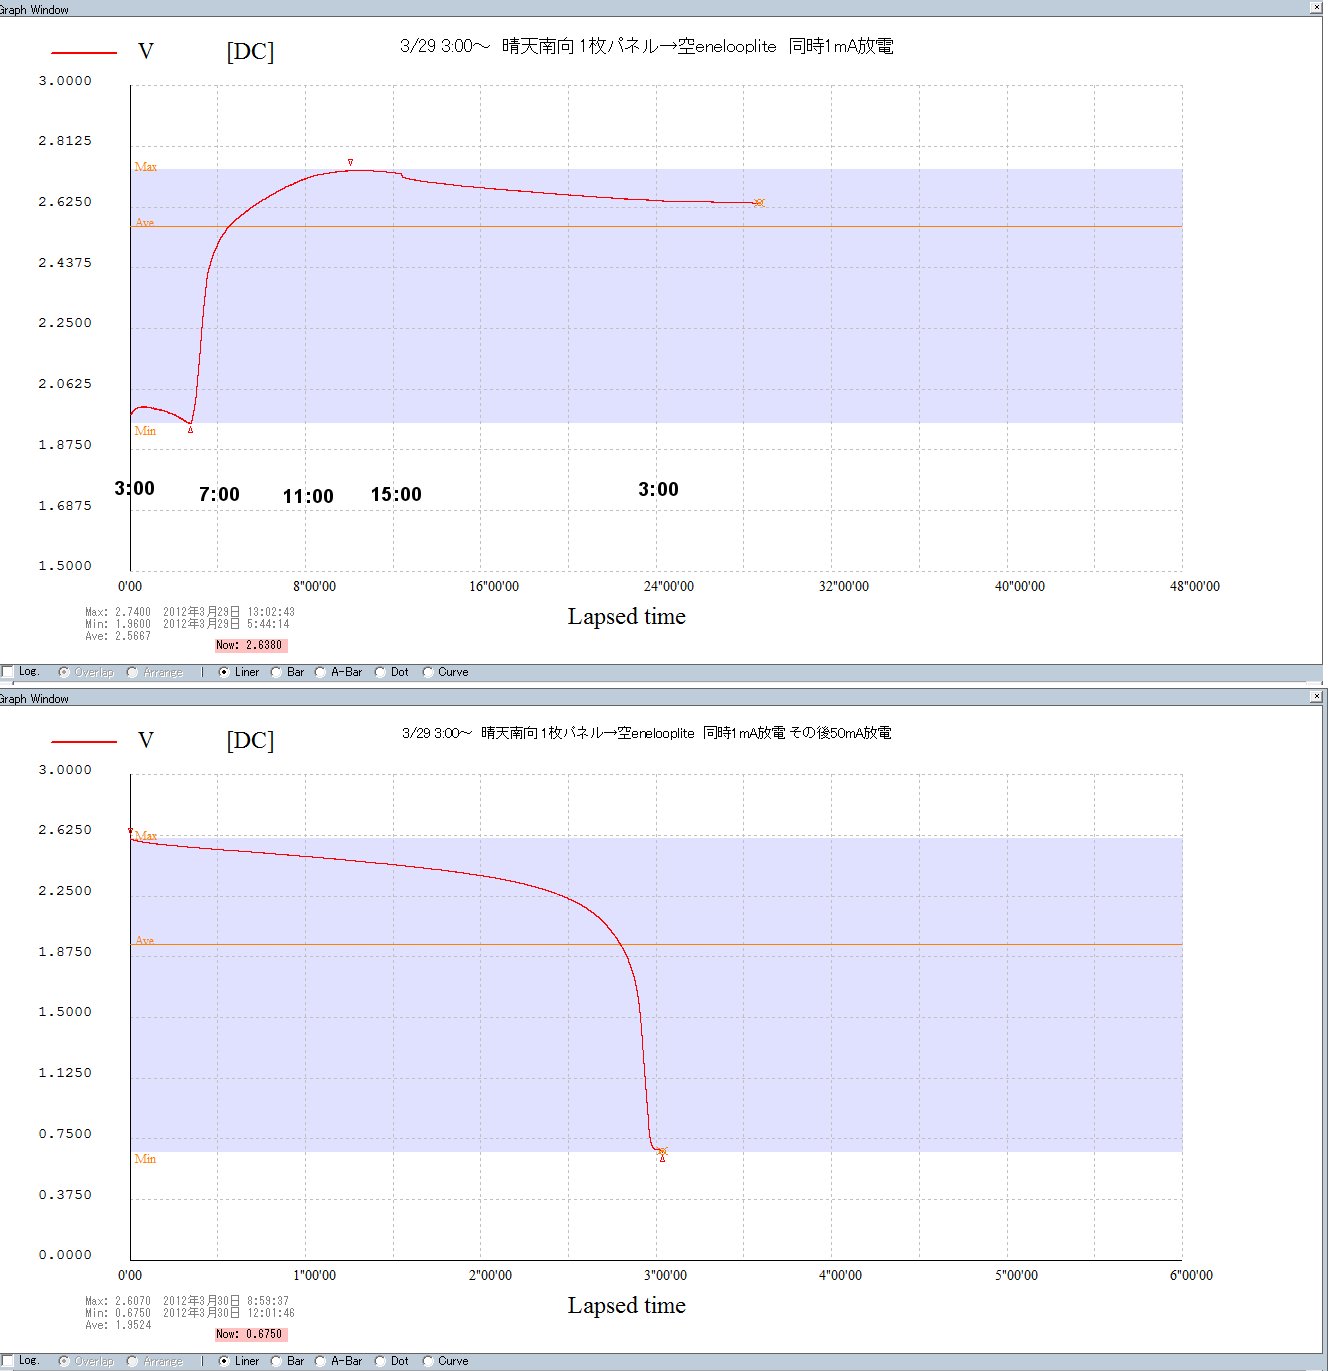Click the pink Now: 0.6750 readout
Image resolution: width=1330 pixels, height=1371 pixels.
point(250,1335)
